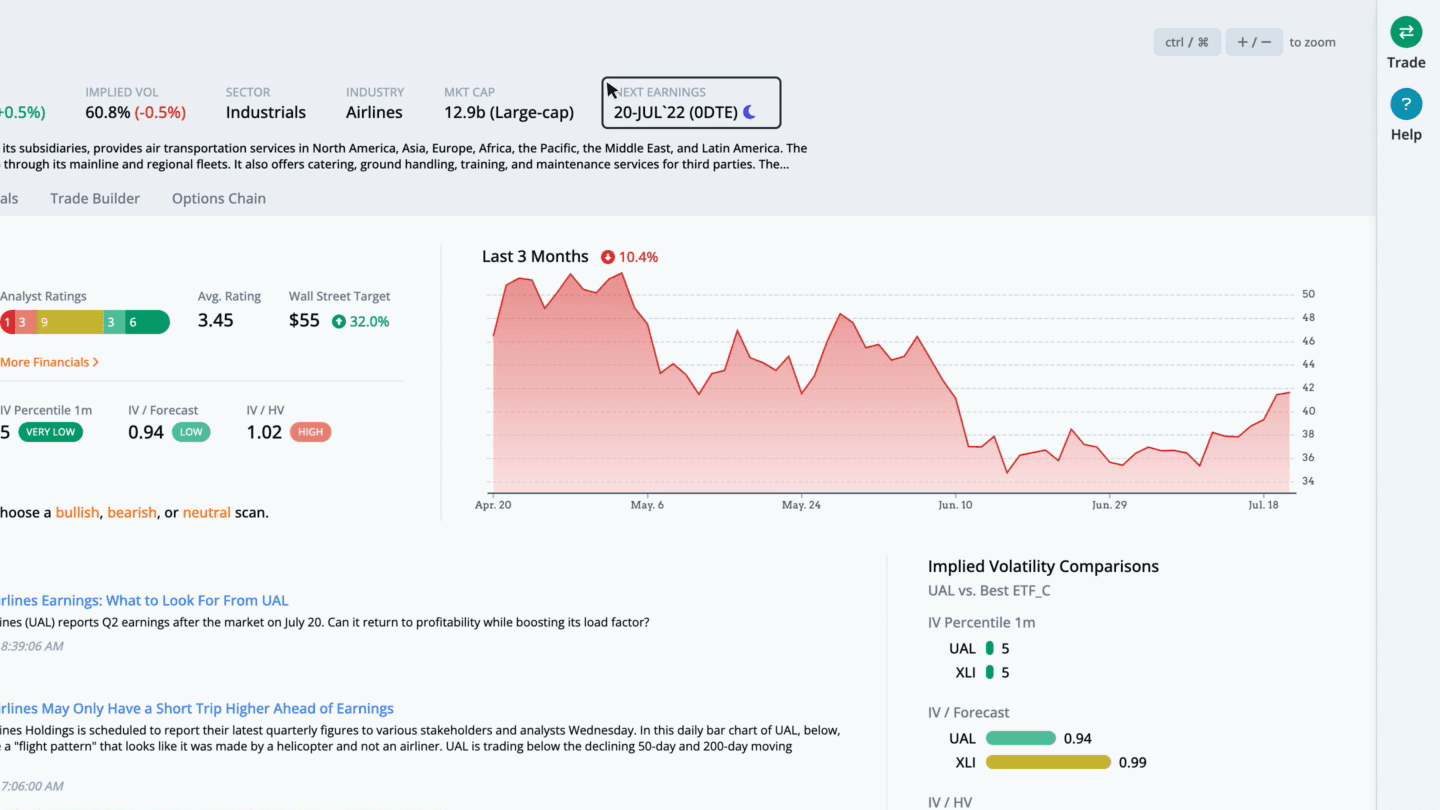This screenshot has width=1440, height=810.
Task: Click the HIGH IV / HV badge
Action: (x=310, y=432)
